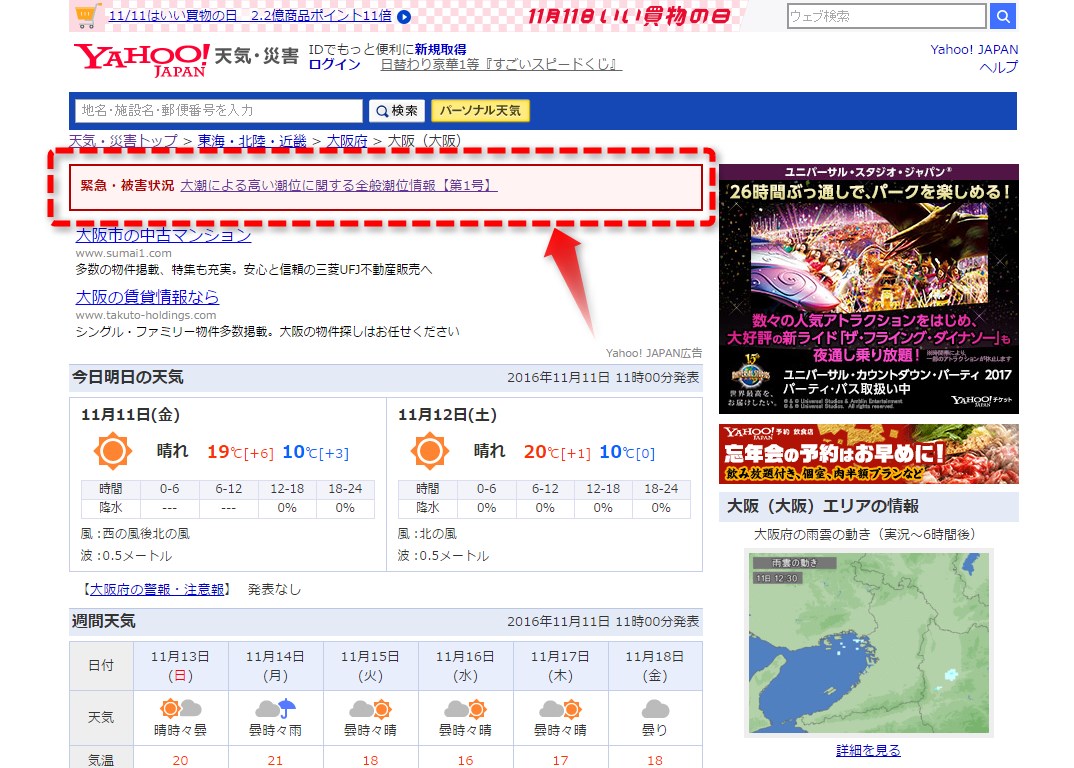Click www.takuto-holdings.com ad URL text
This screenshot has height=768, width=1074.
coord(146,315)
